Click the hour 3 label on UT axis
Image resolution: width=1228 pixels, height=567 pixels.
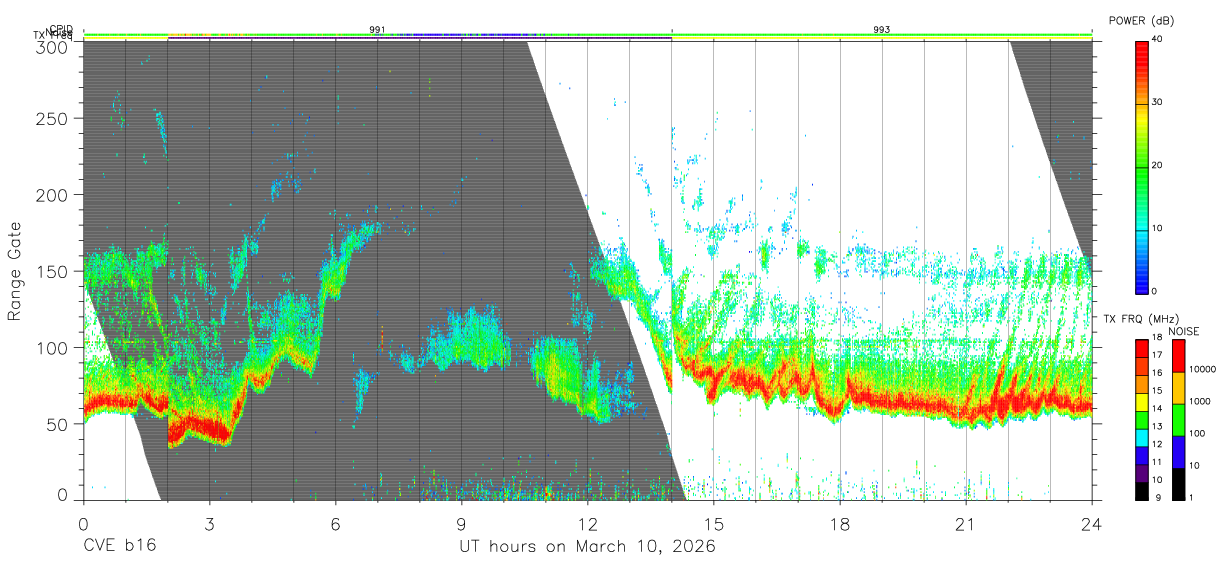[209, 524]
